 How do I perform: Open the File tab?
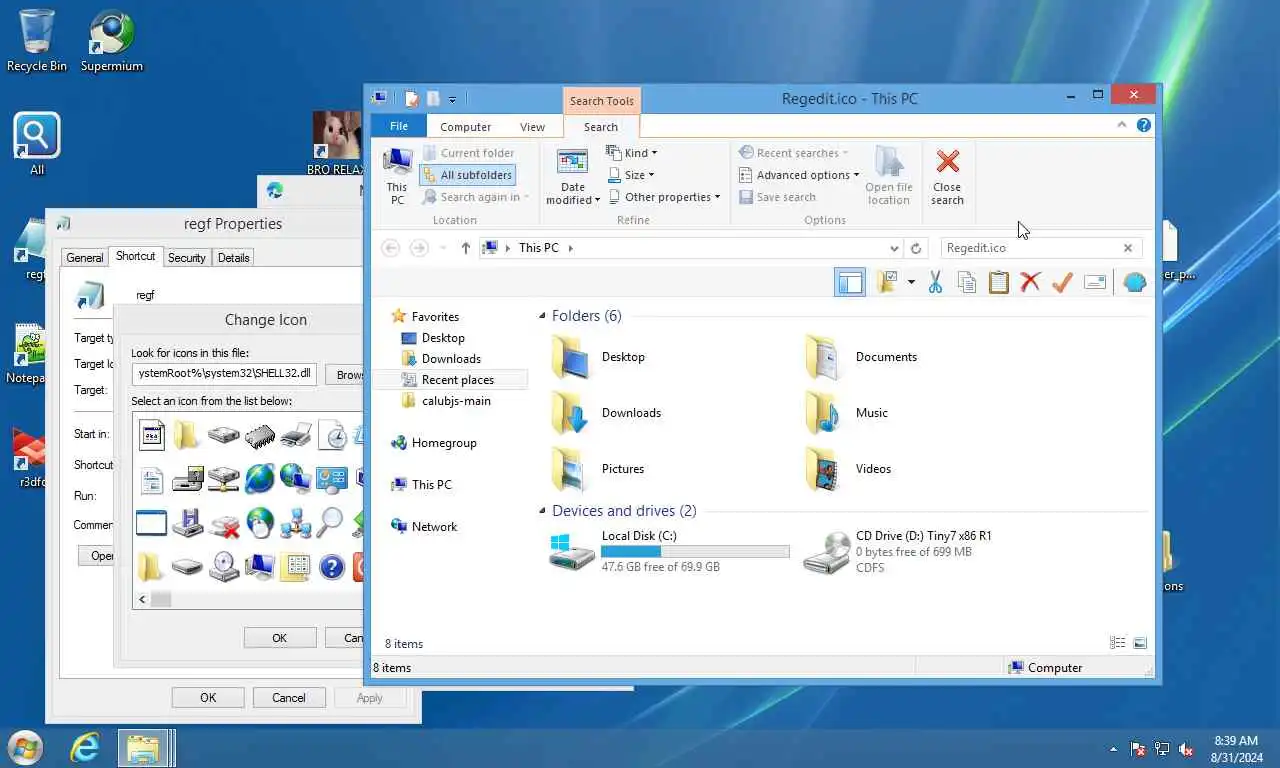[x=399, y=126]
